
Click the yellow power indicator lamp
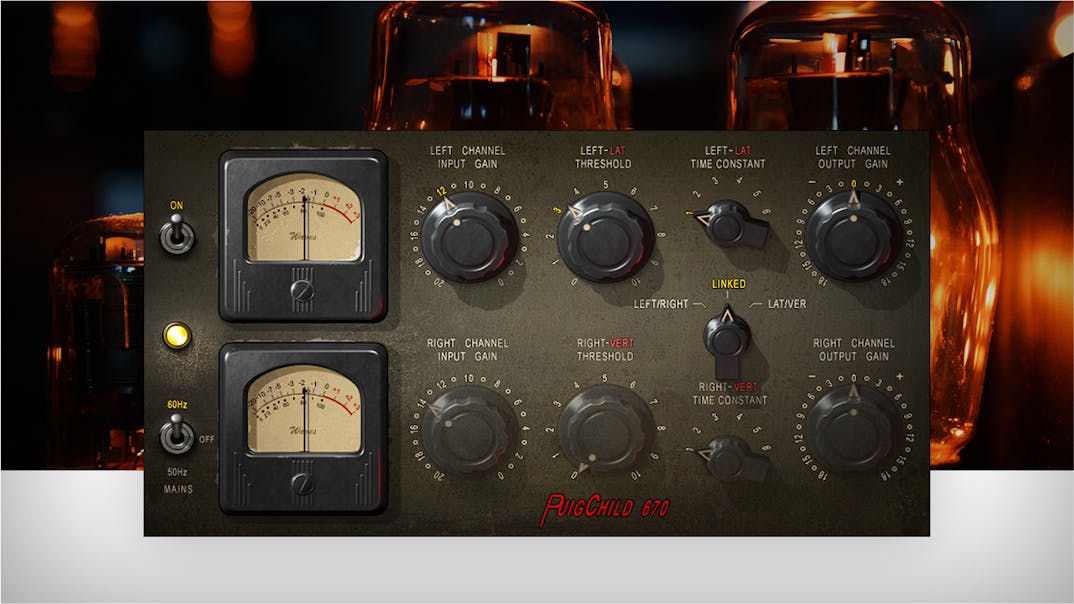pyautogui.click(x=177, y=336)
